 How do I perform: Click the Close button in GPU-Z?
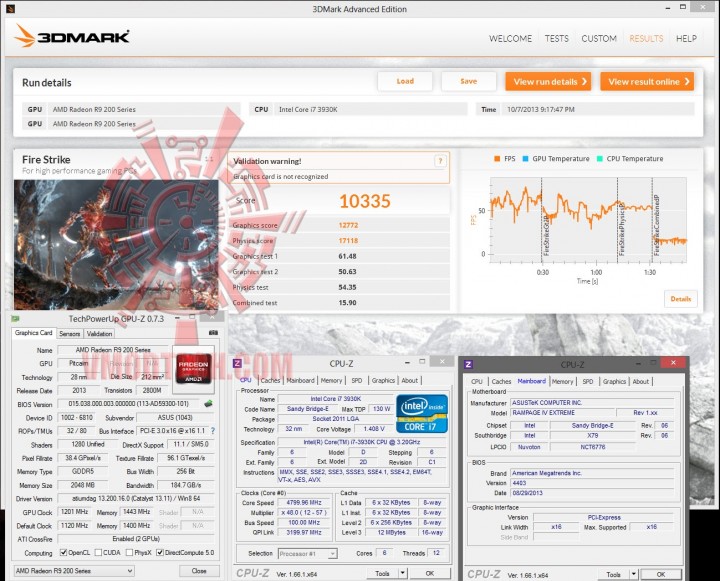tap(199, 570)
